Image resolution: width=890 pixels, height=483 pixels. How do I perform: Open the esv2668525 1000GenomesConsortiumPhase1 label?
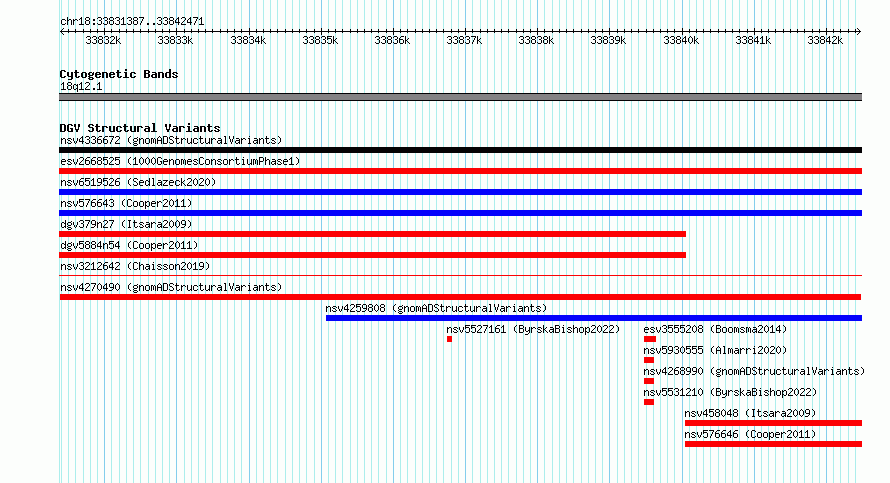click(x=180, y=161)
